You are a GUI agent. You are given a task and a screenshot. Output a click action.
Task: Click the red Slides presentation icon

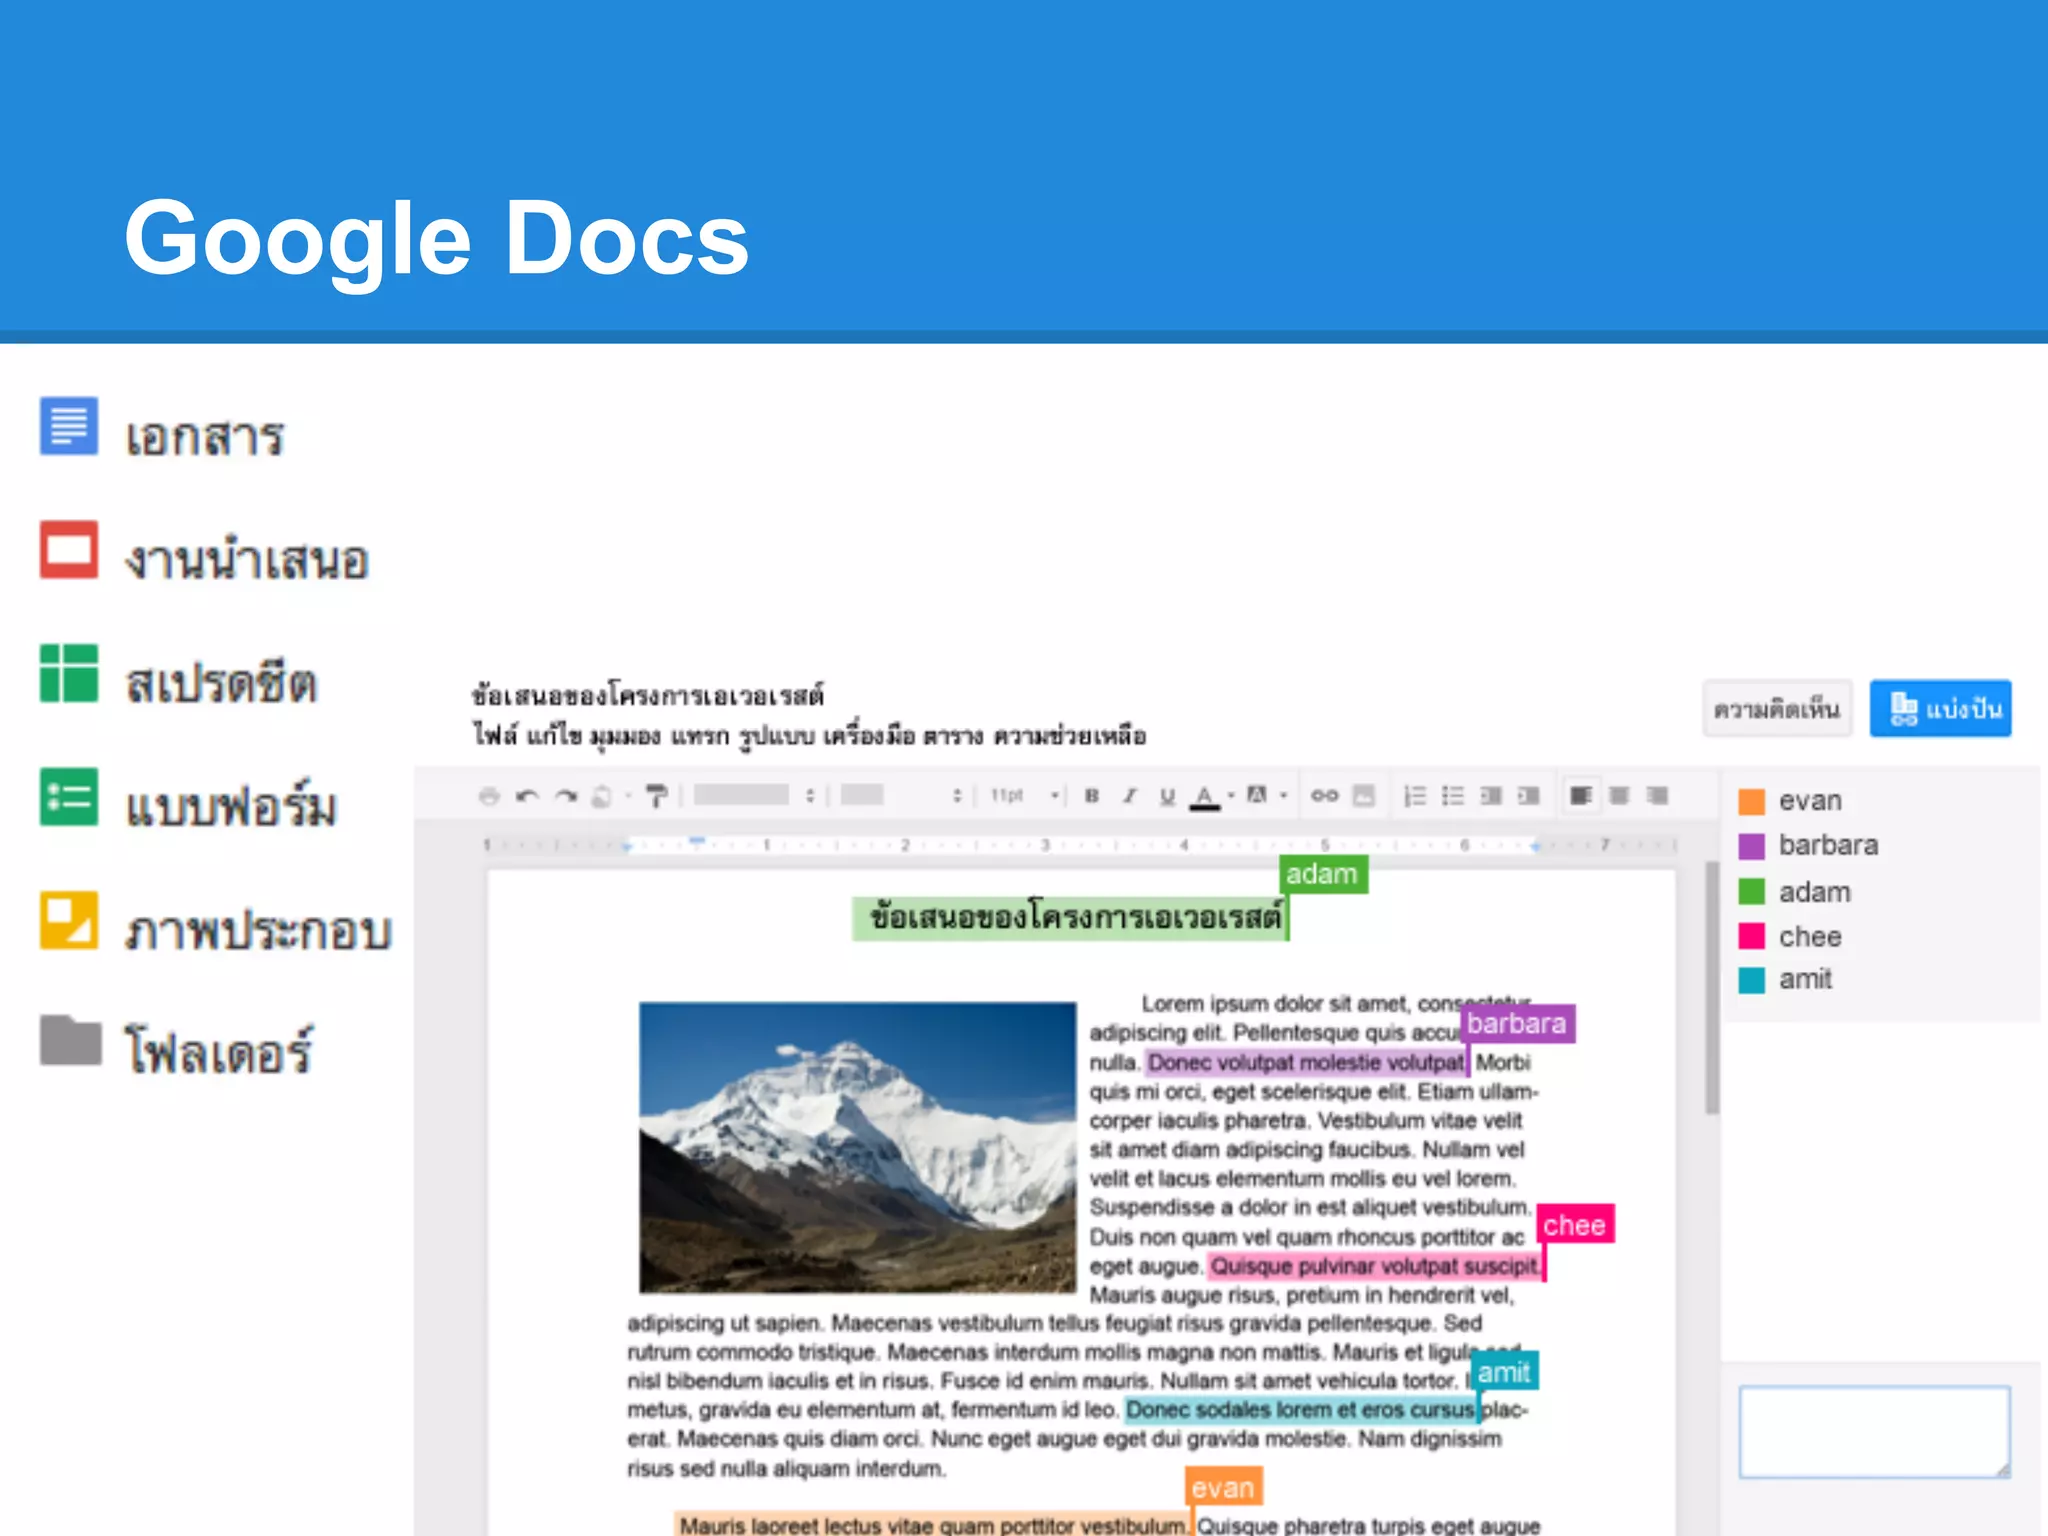69,549
